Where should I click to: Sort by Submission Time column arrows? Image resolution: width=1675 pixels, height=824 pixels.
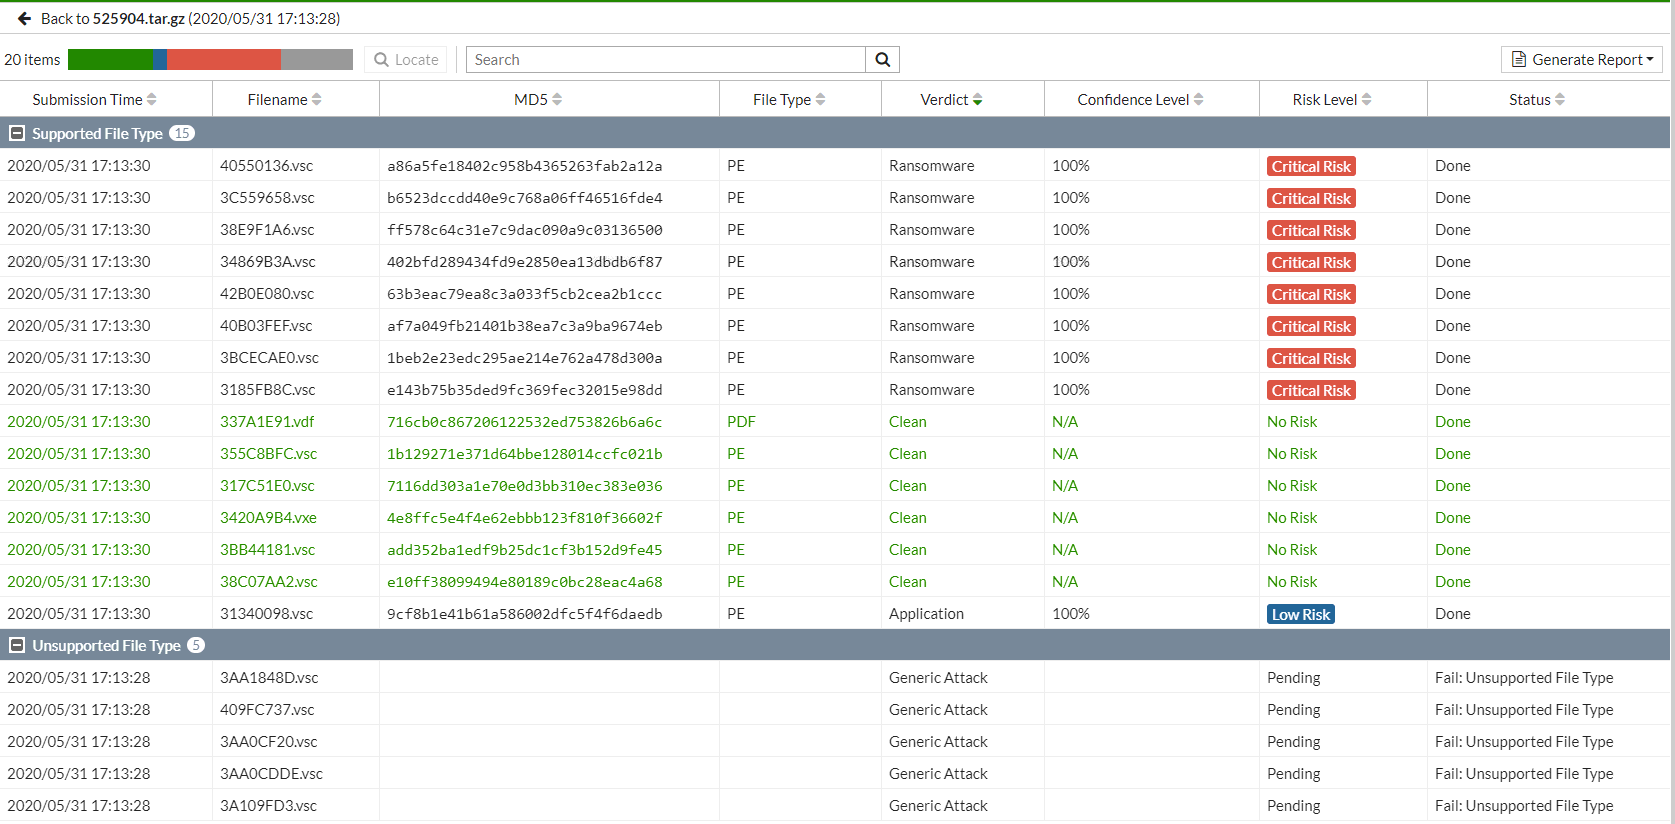click(152, 100)
